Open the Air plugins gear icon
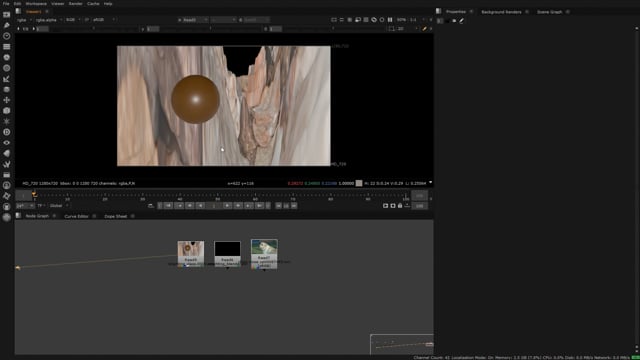The height and width of the screenshot is (360, 640). coord(7,196)
